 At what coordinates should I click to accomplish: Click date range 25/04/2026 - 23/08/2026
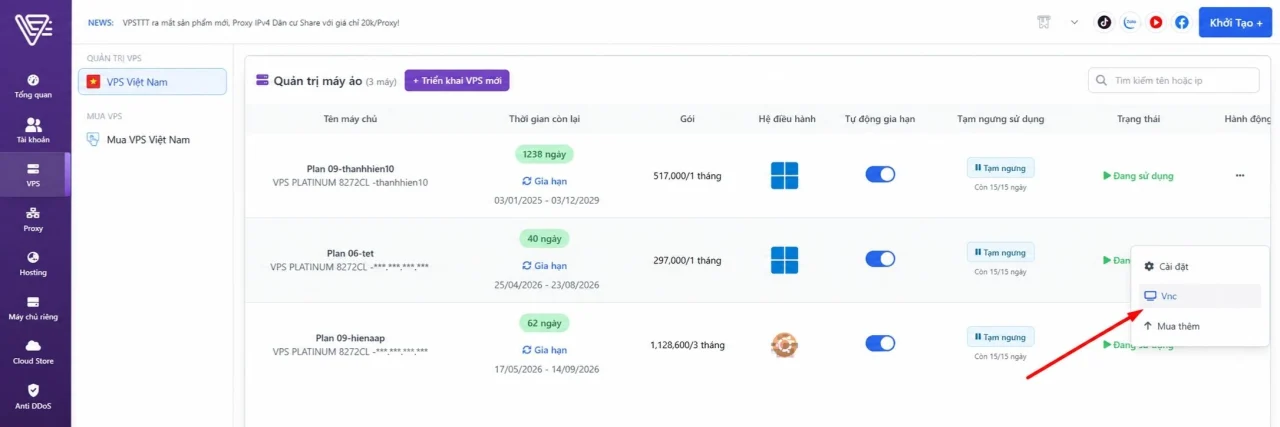click(545, 285)
